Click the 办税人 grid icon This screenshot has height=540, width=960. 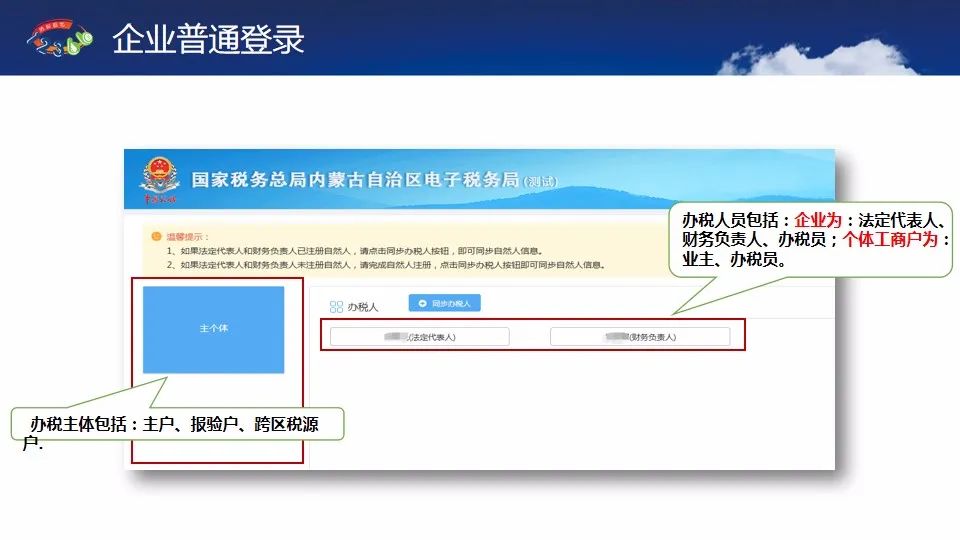pos(336,307)
